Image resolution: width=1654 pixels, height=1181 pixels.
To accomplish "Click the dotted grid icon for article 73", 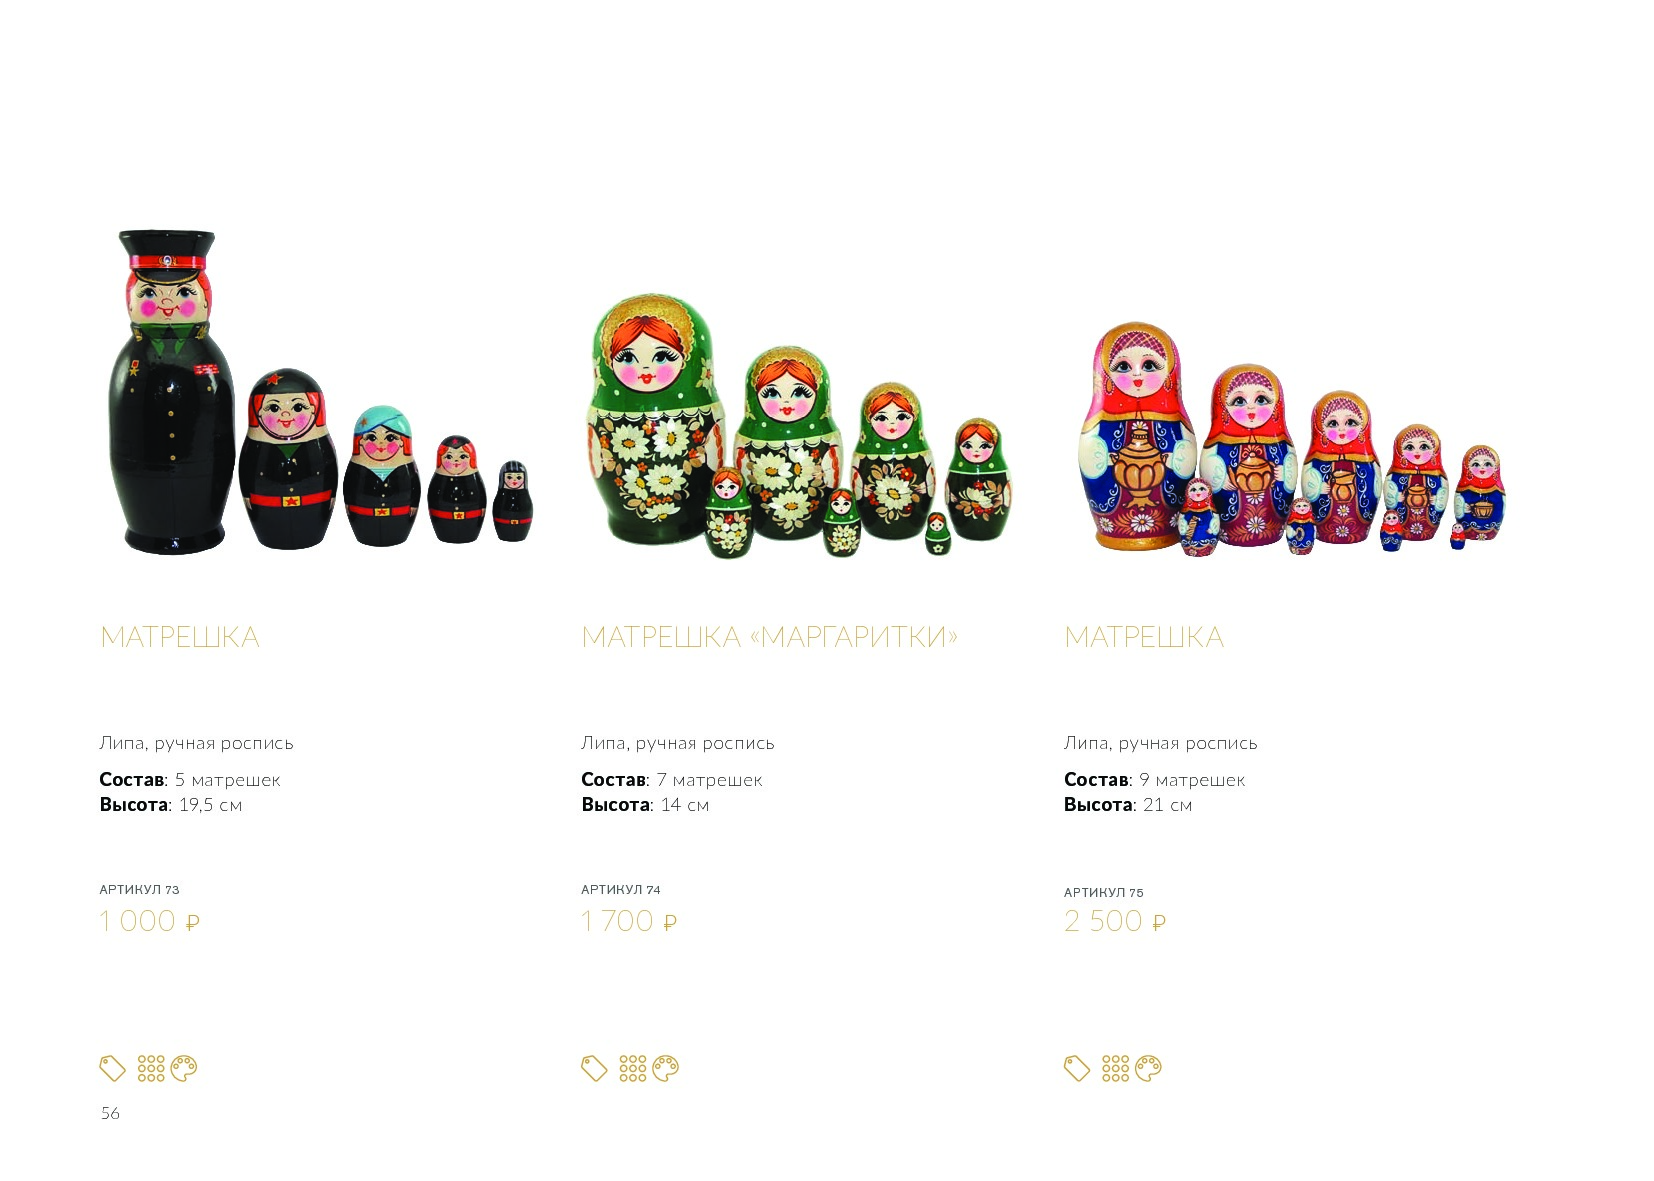I will [151, 1068].
